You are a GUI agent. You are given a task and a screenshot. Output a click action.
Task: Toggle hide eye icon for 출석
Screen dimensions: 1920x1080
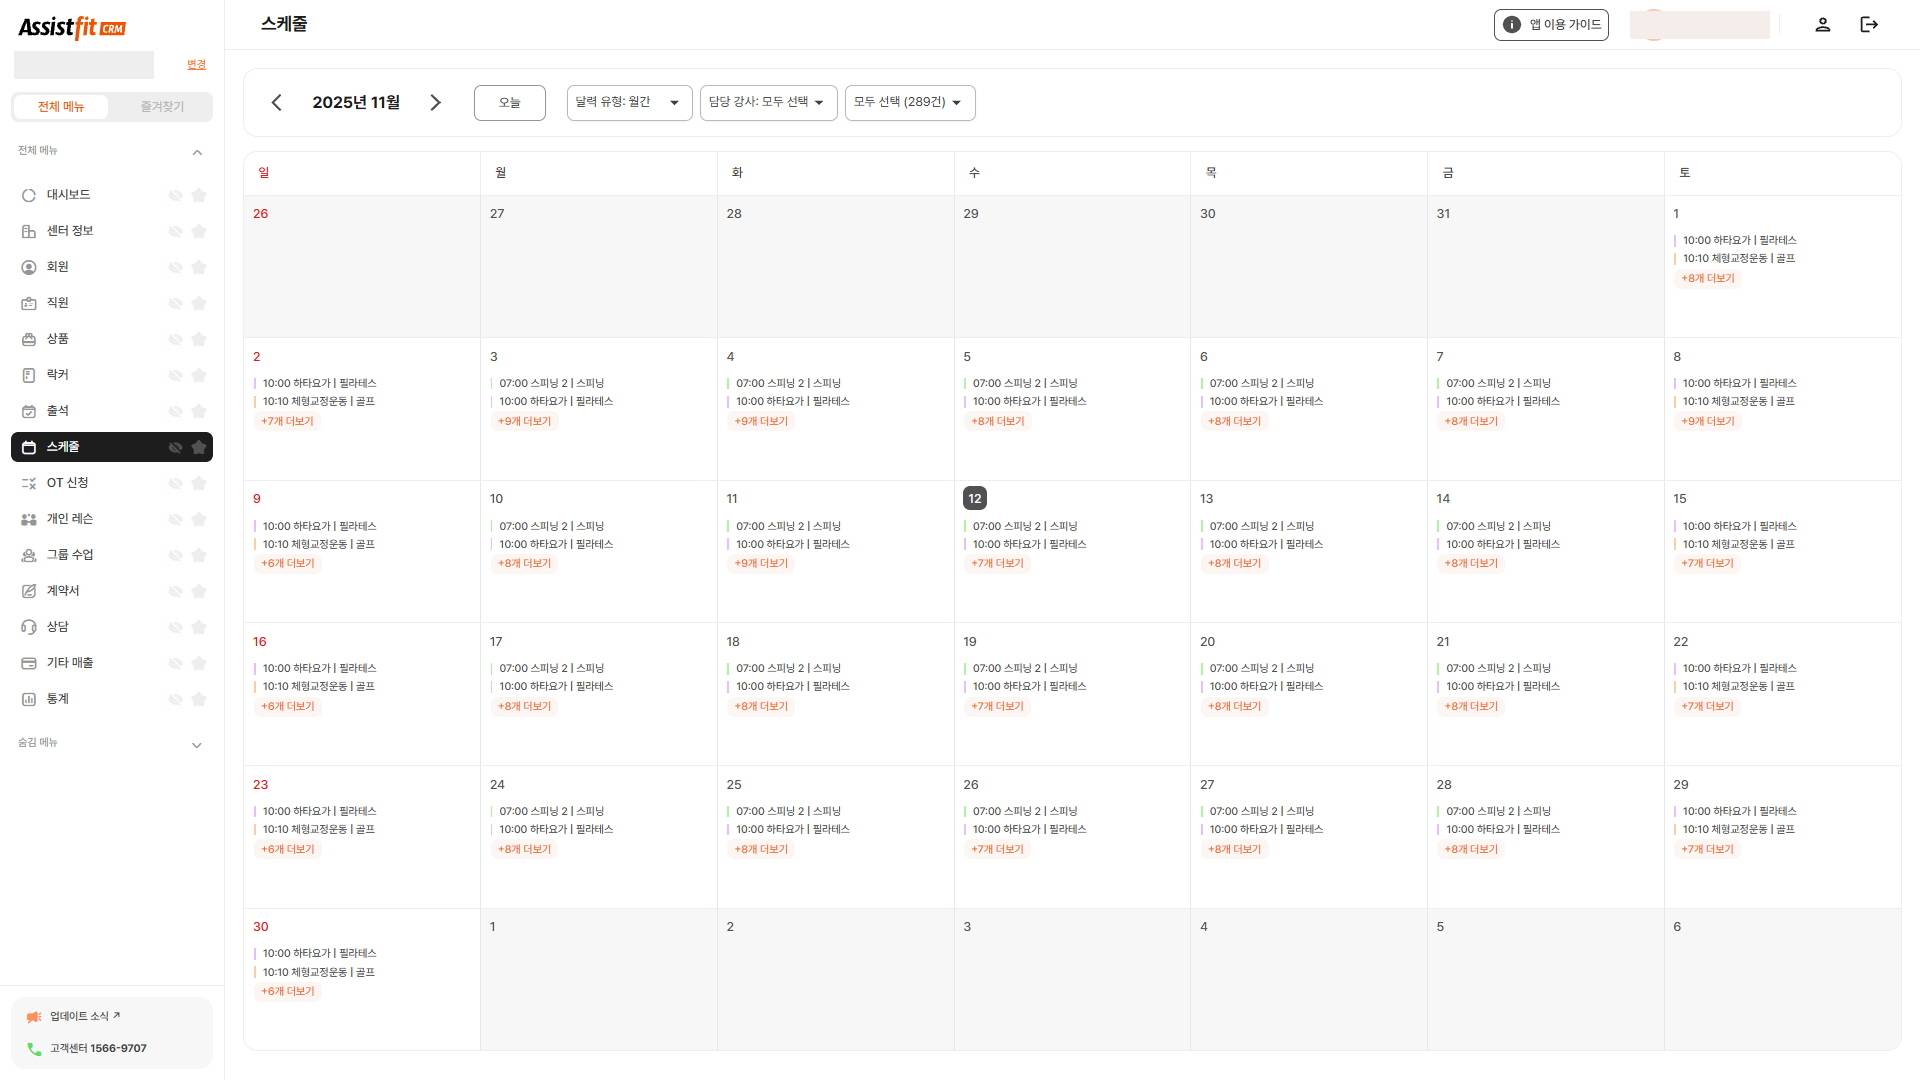tap(175, 411)
